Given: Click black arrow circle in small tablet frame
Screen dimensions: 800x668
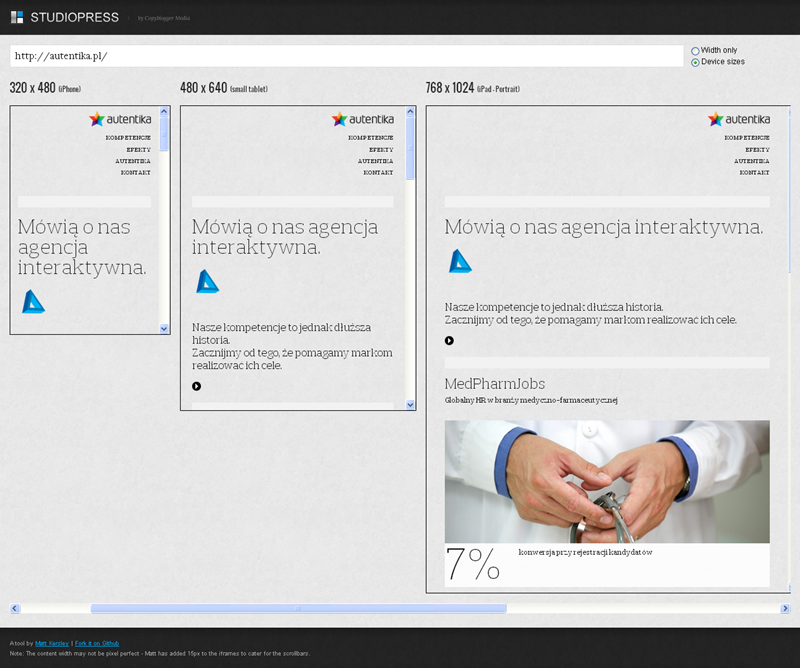Looking at the screenshot, I should (196, 386).
